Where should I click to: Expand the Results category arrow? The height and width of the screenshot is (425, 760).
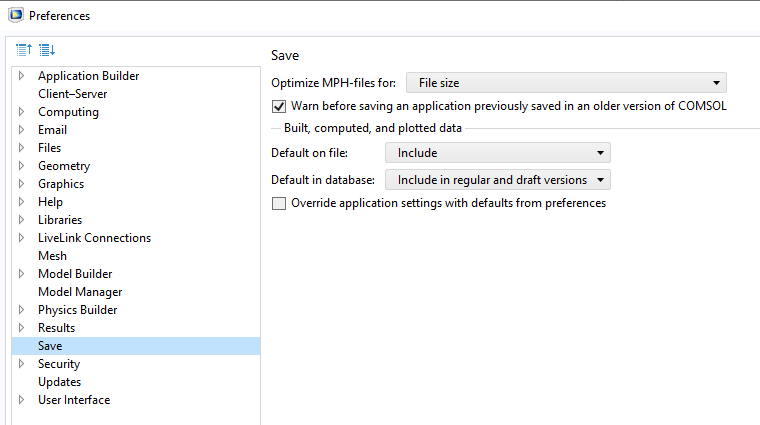[x=21, y=328]
